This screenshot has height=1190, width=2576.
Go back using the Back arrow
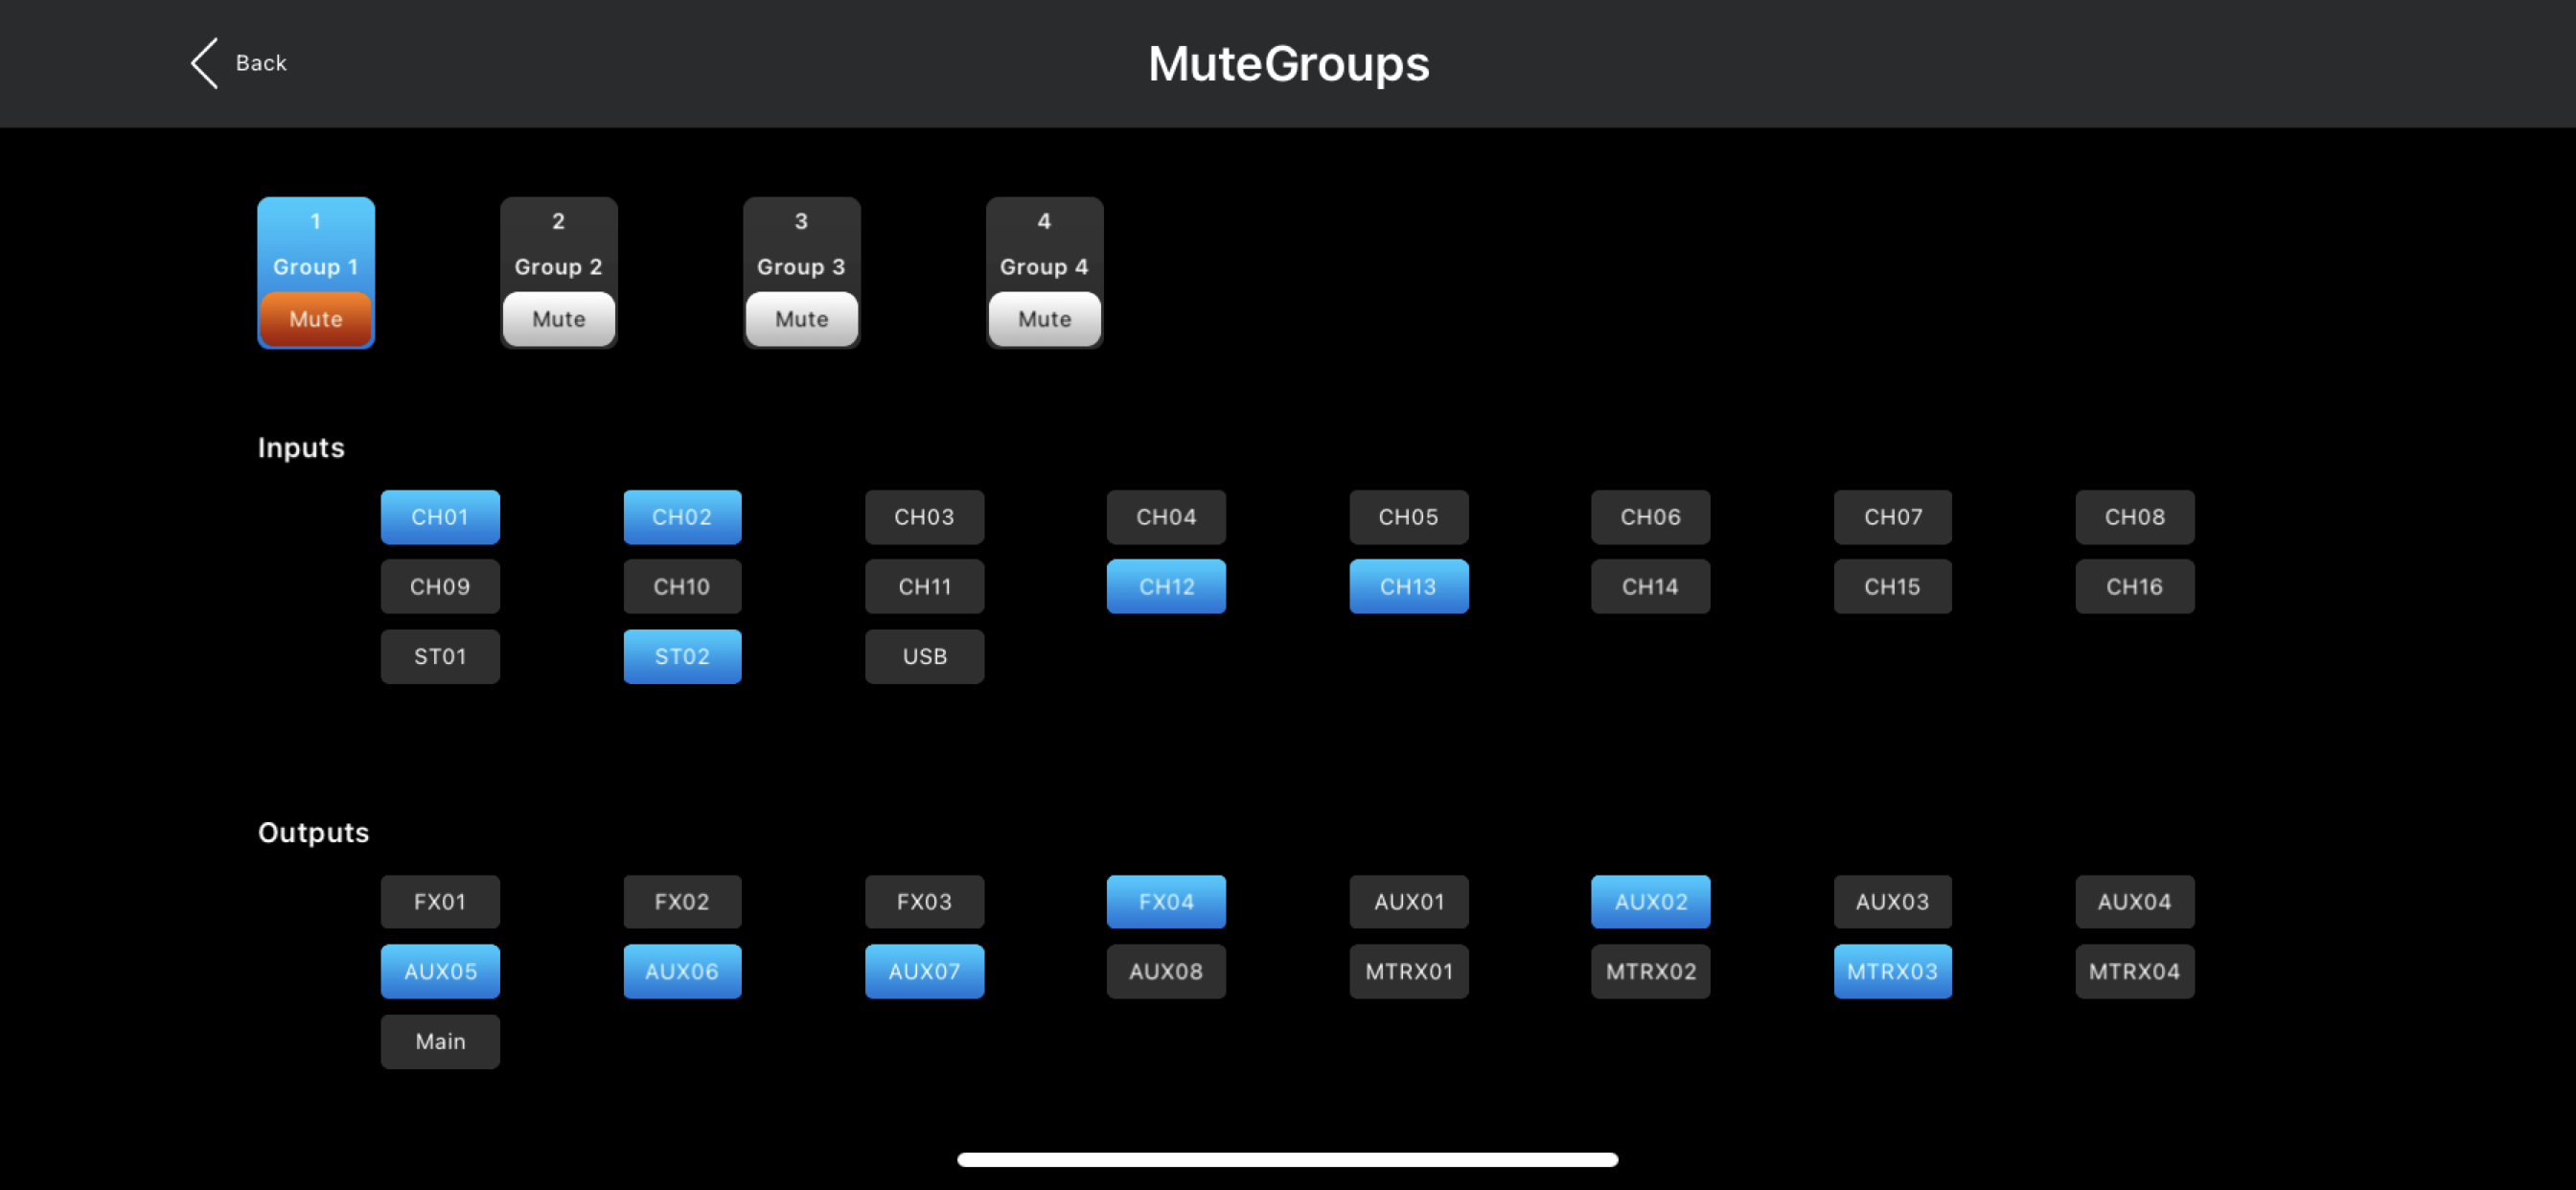pyautogui.click(x=238, y=63)
